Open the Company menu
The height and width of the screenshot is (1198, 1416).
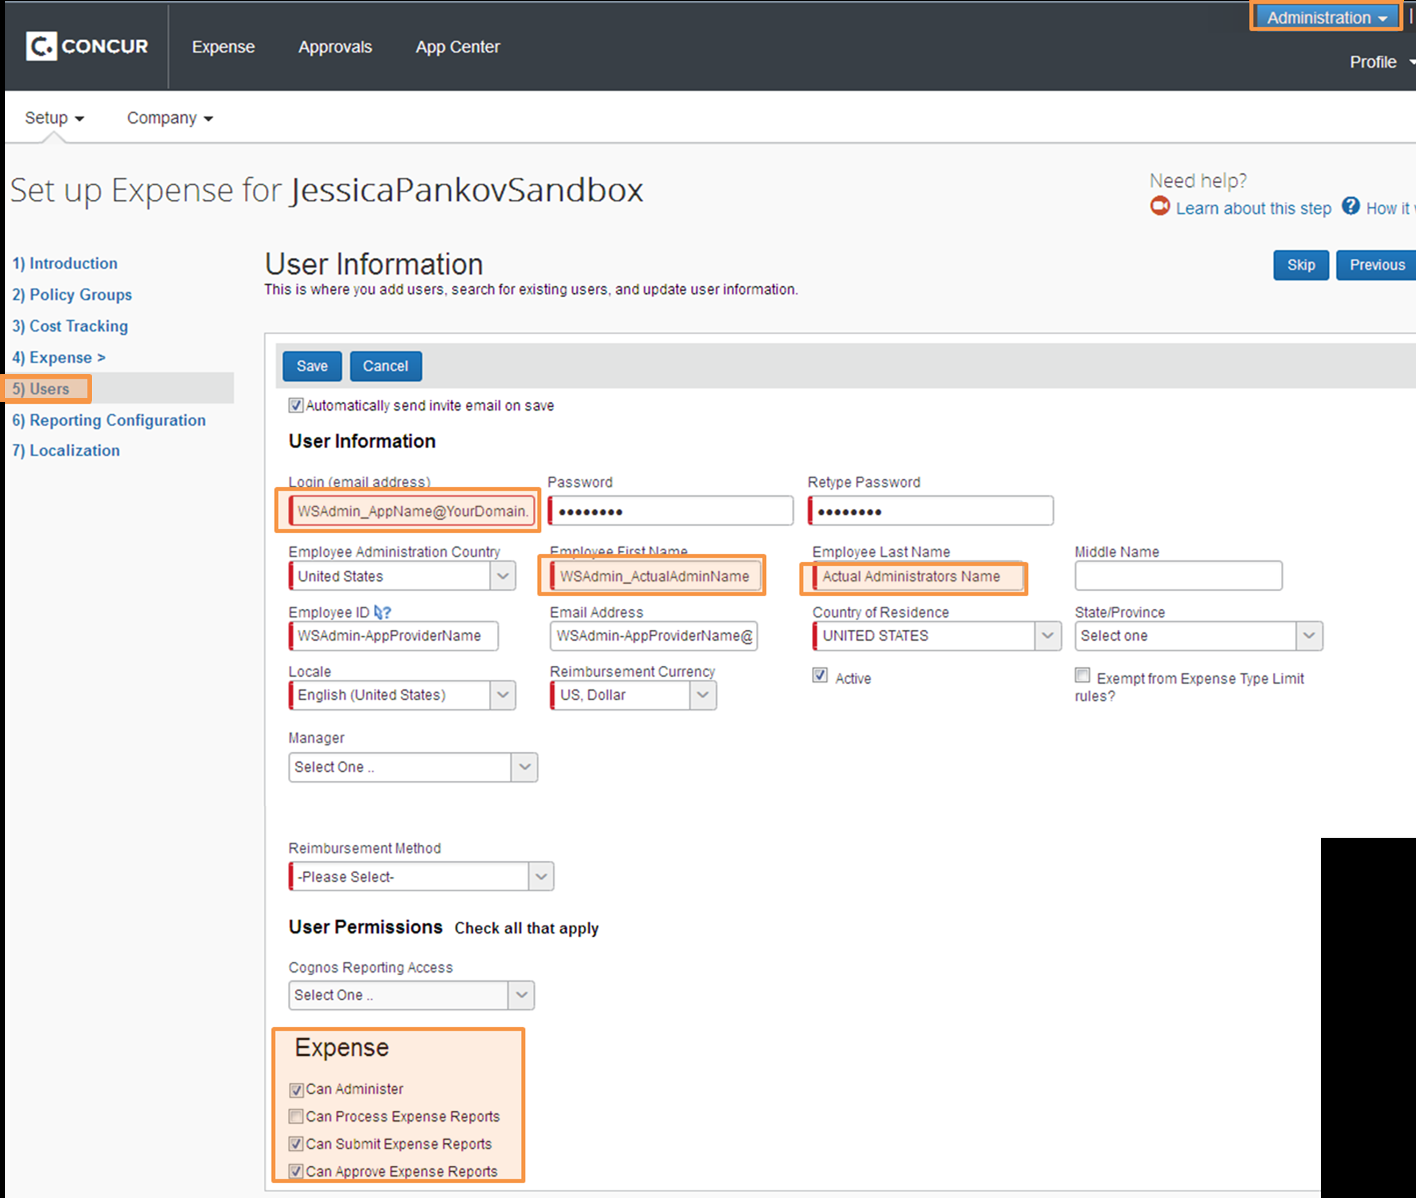point(170,118)
